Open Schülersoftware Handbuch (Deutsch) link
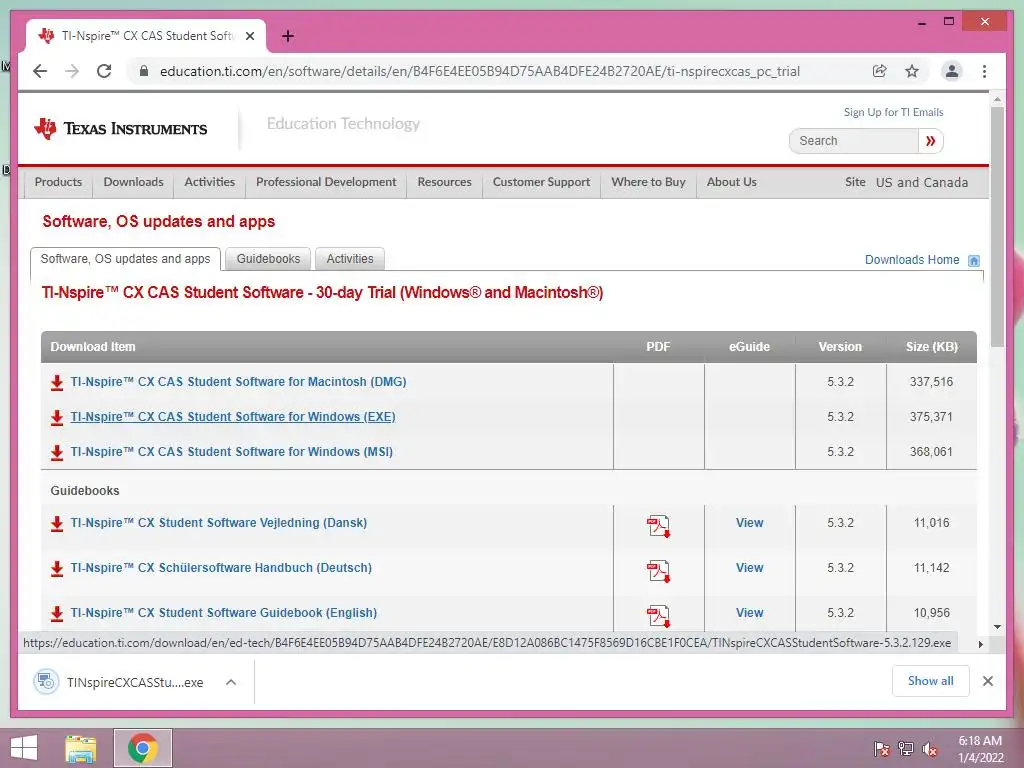 (221, 568)
